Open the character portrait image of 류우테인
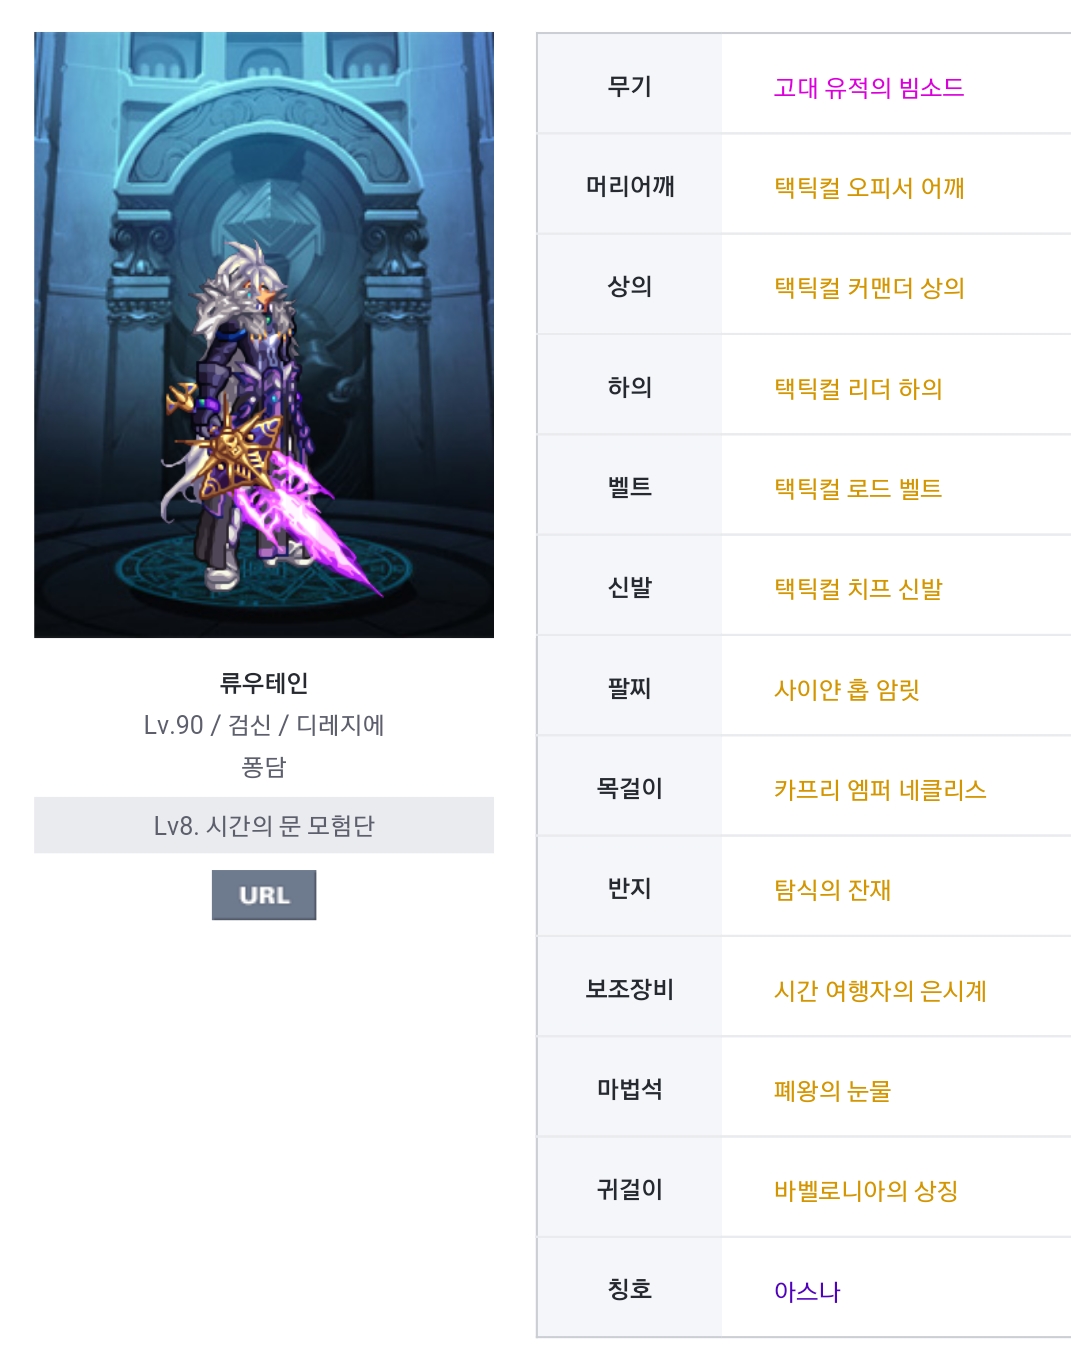 click(264, 335)
